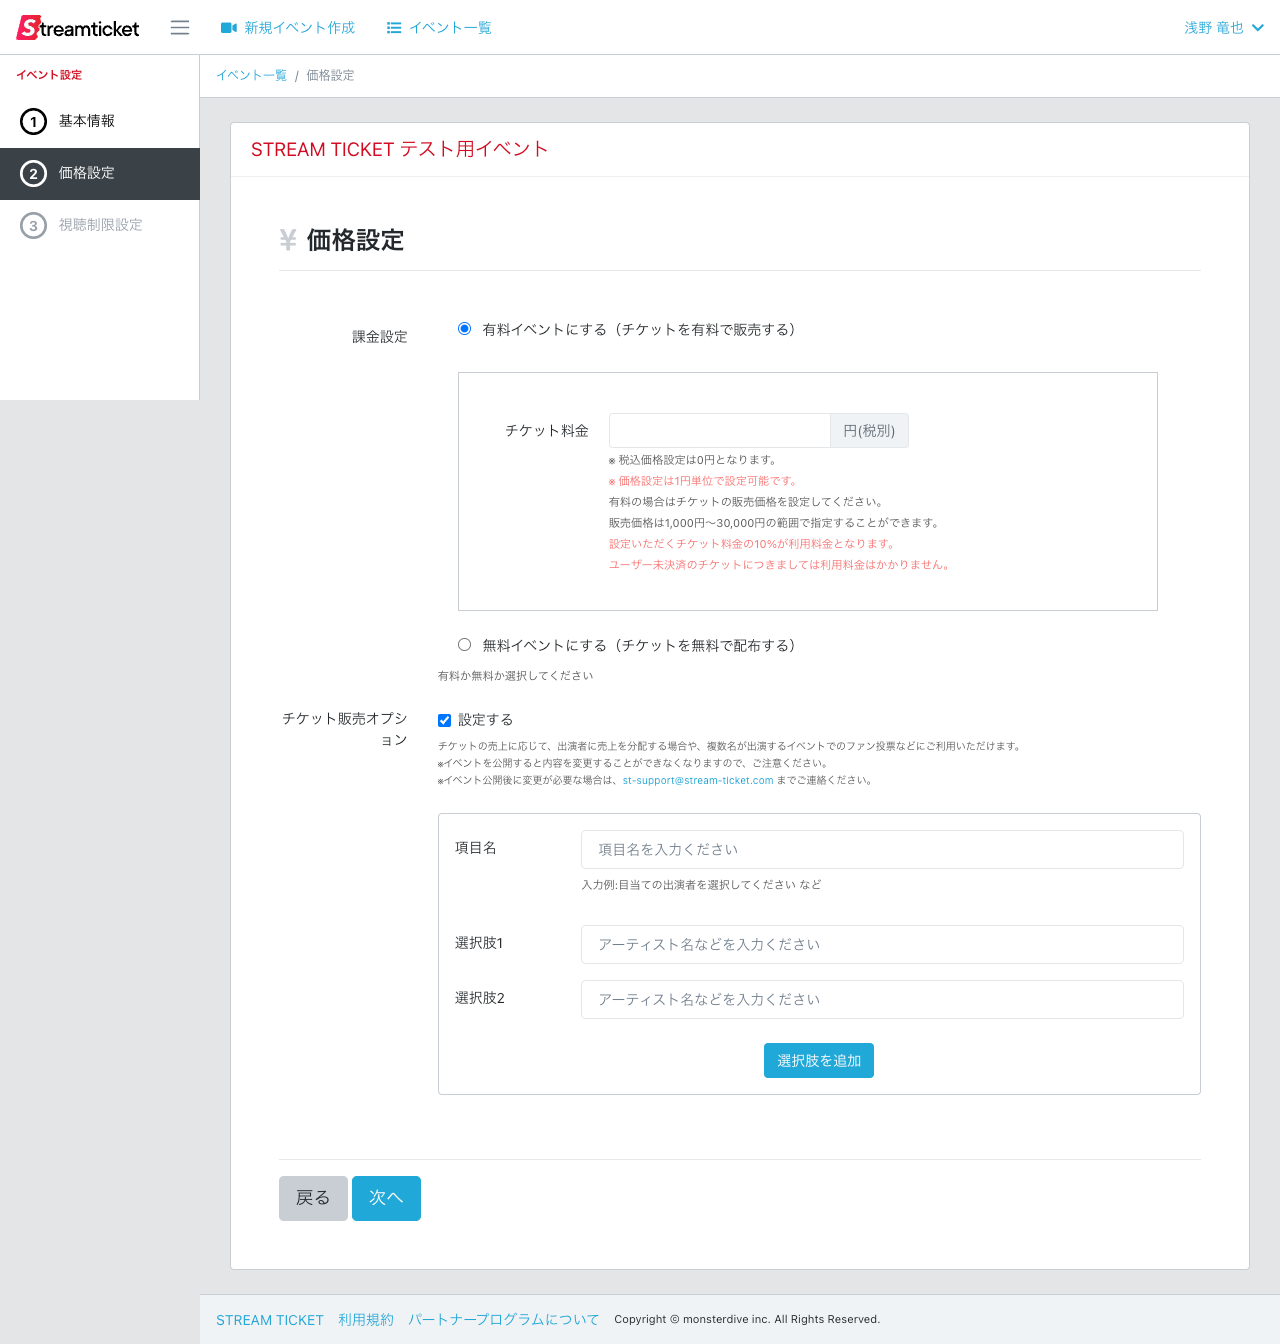
Task: Open パートナープログラムについて footer link
Action: tap(504, 1320)
